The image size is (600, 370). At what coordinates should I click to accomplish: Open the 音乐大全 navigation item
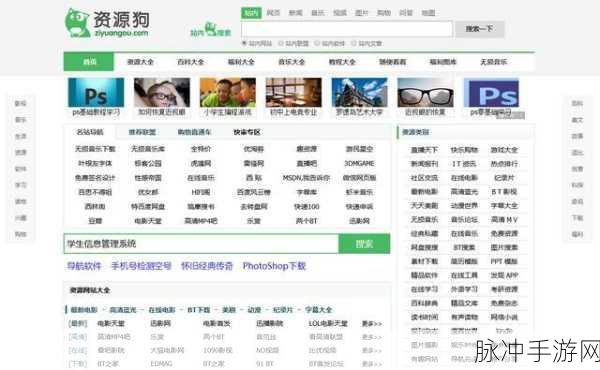[x=292, y=62]
